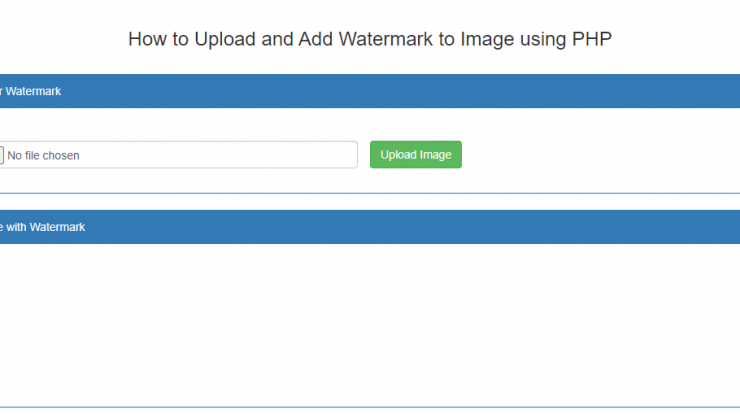Select the 'No file chosen' text
The image size is (740, 414).
pyautogui.click(x=43, y=155)
